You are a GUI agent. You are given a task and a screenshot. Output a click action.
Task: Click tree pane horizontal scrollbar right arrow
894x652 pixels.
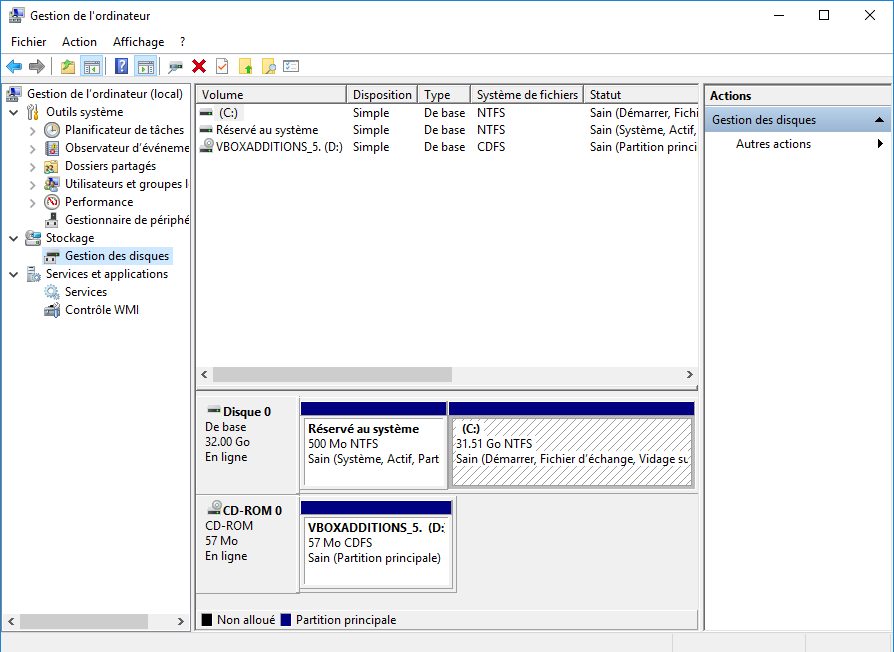tap(181, 621)
